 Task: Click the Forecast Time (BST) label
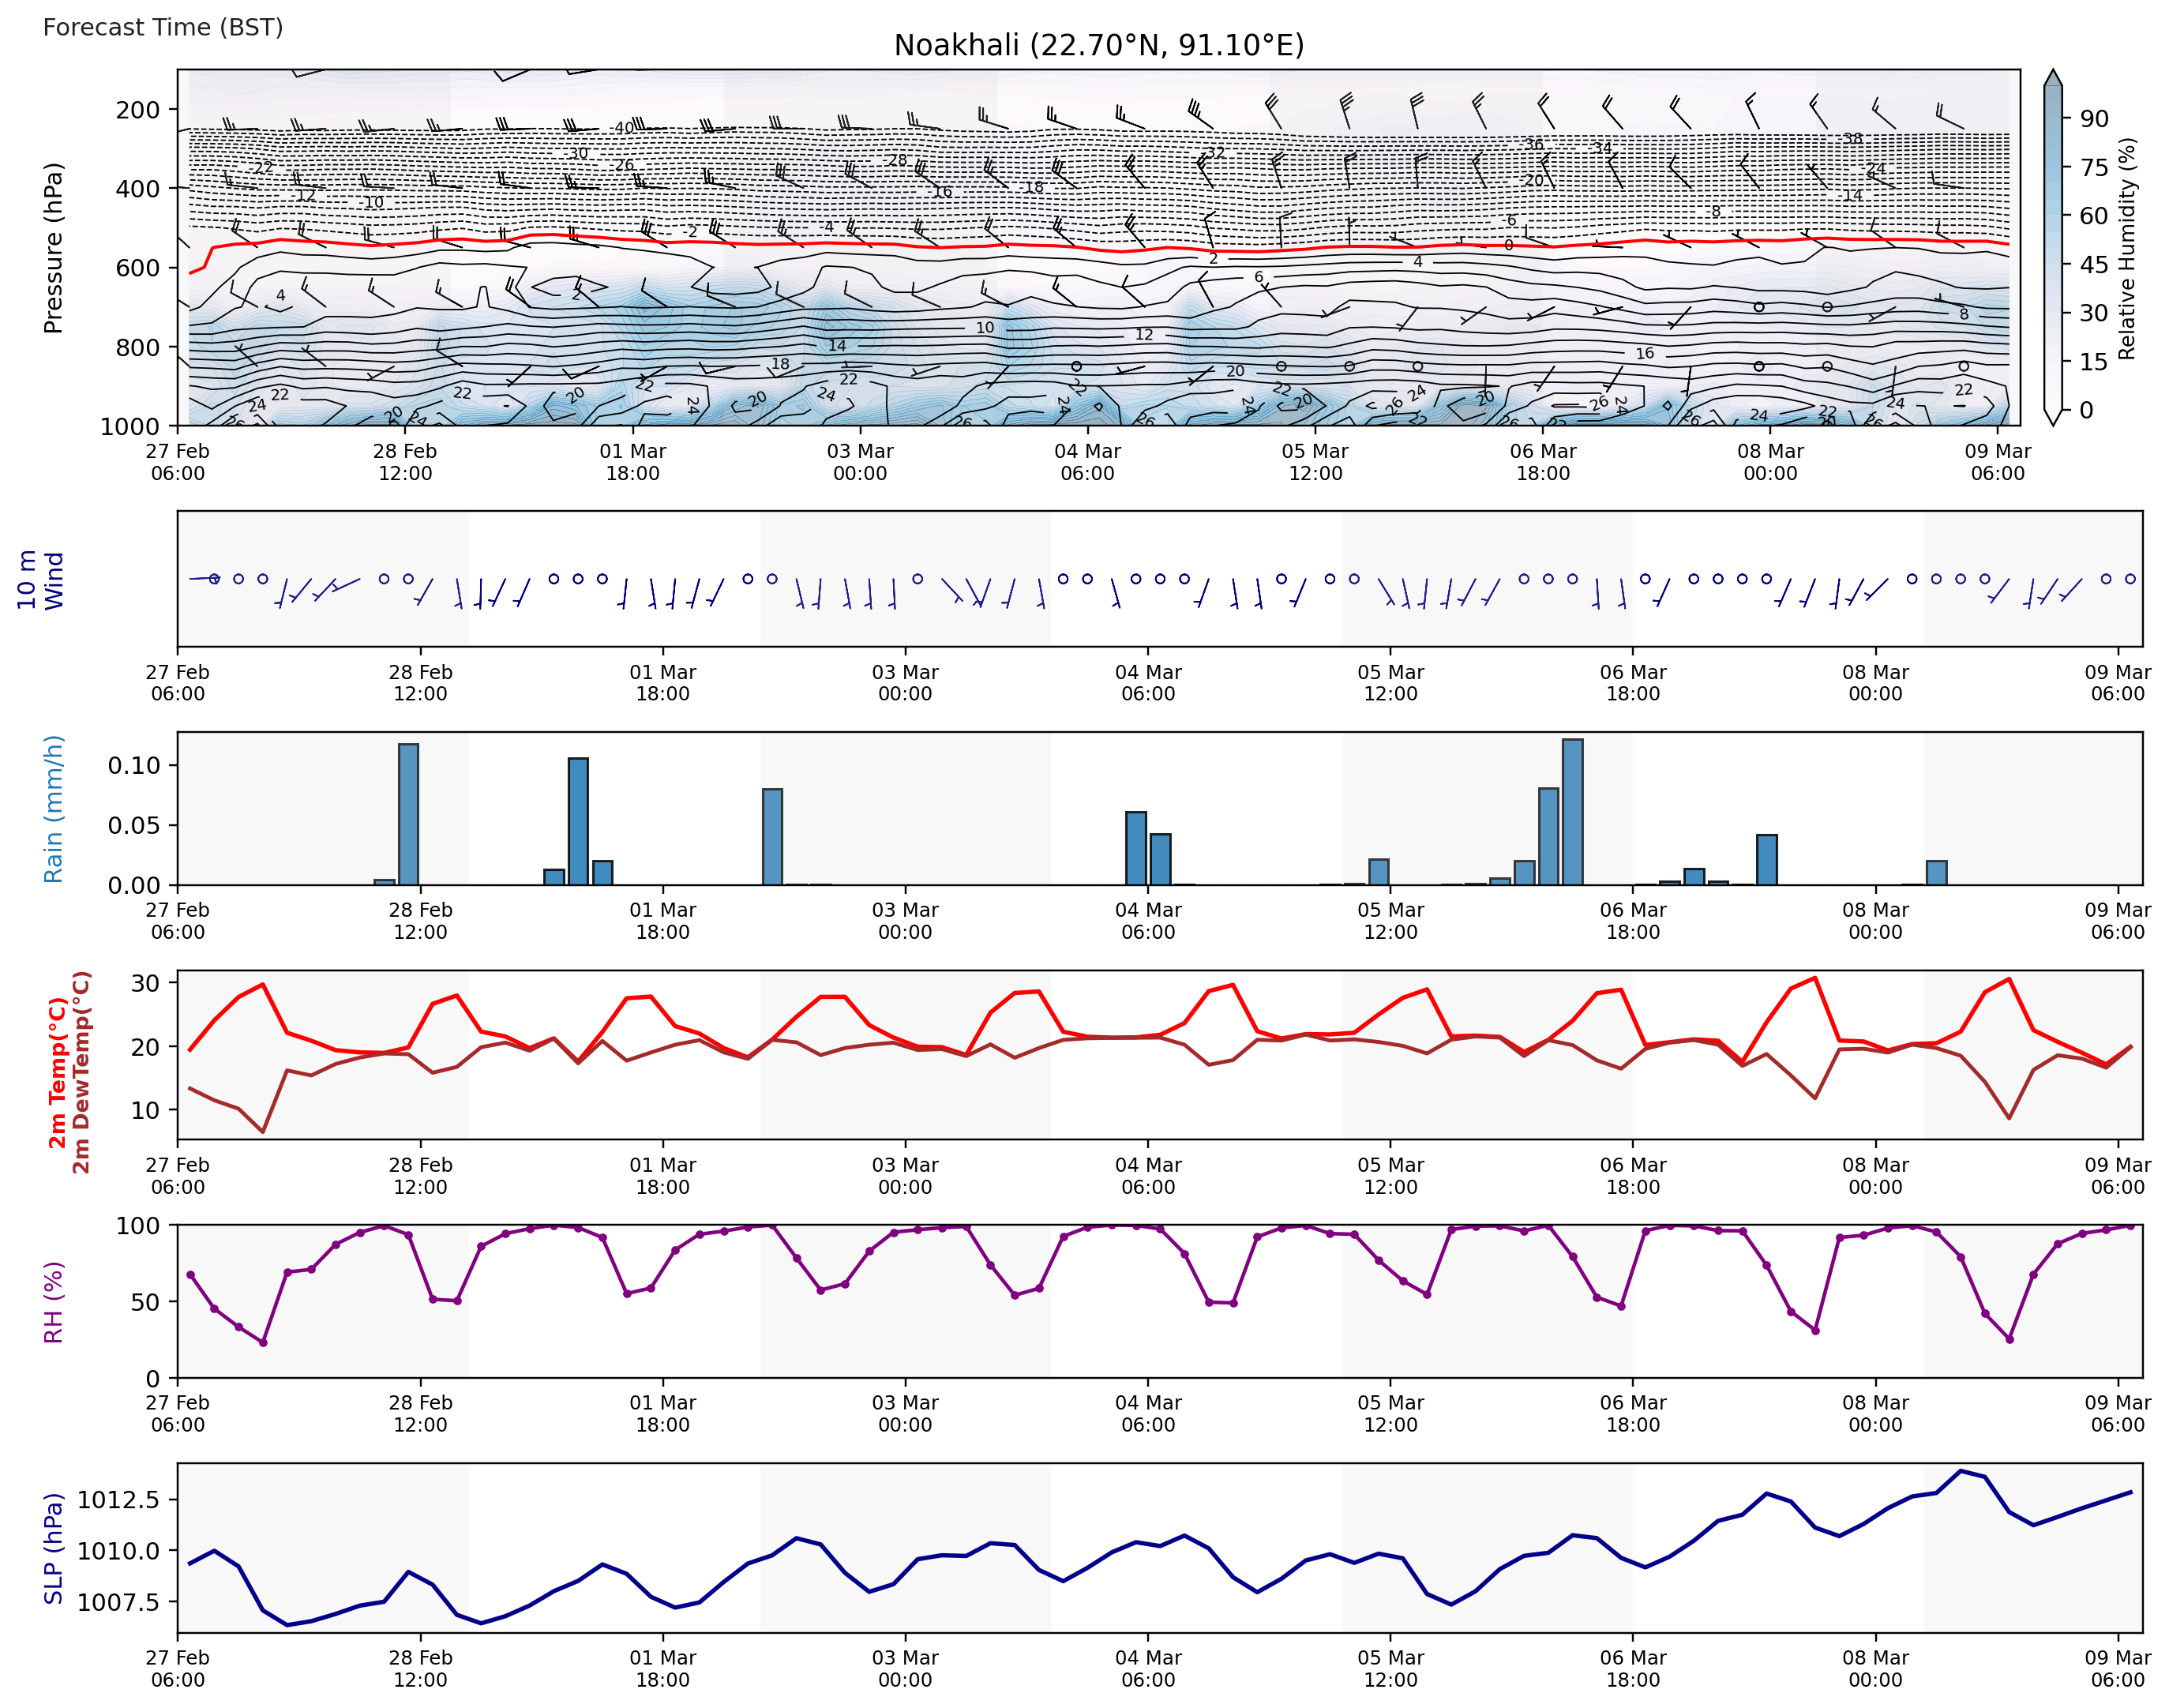[163, 27]
